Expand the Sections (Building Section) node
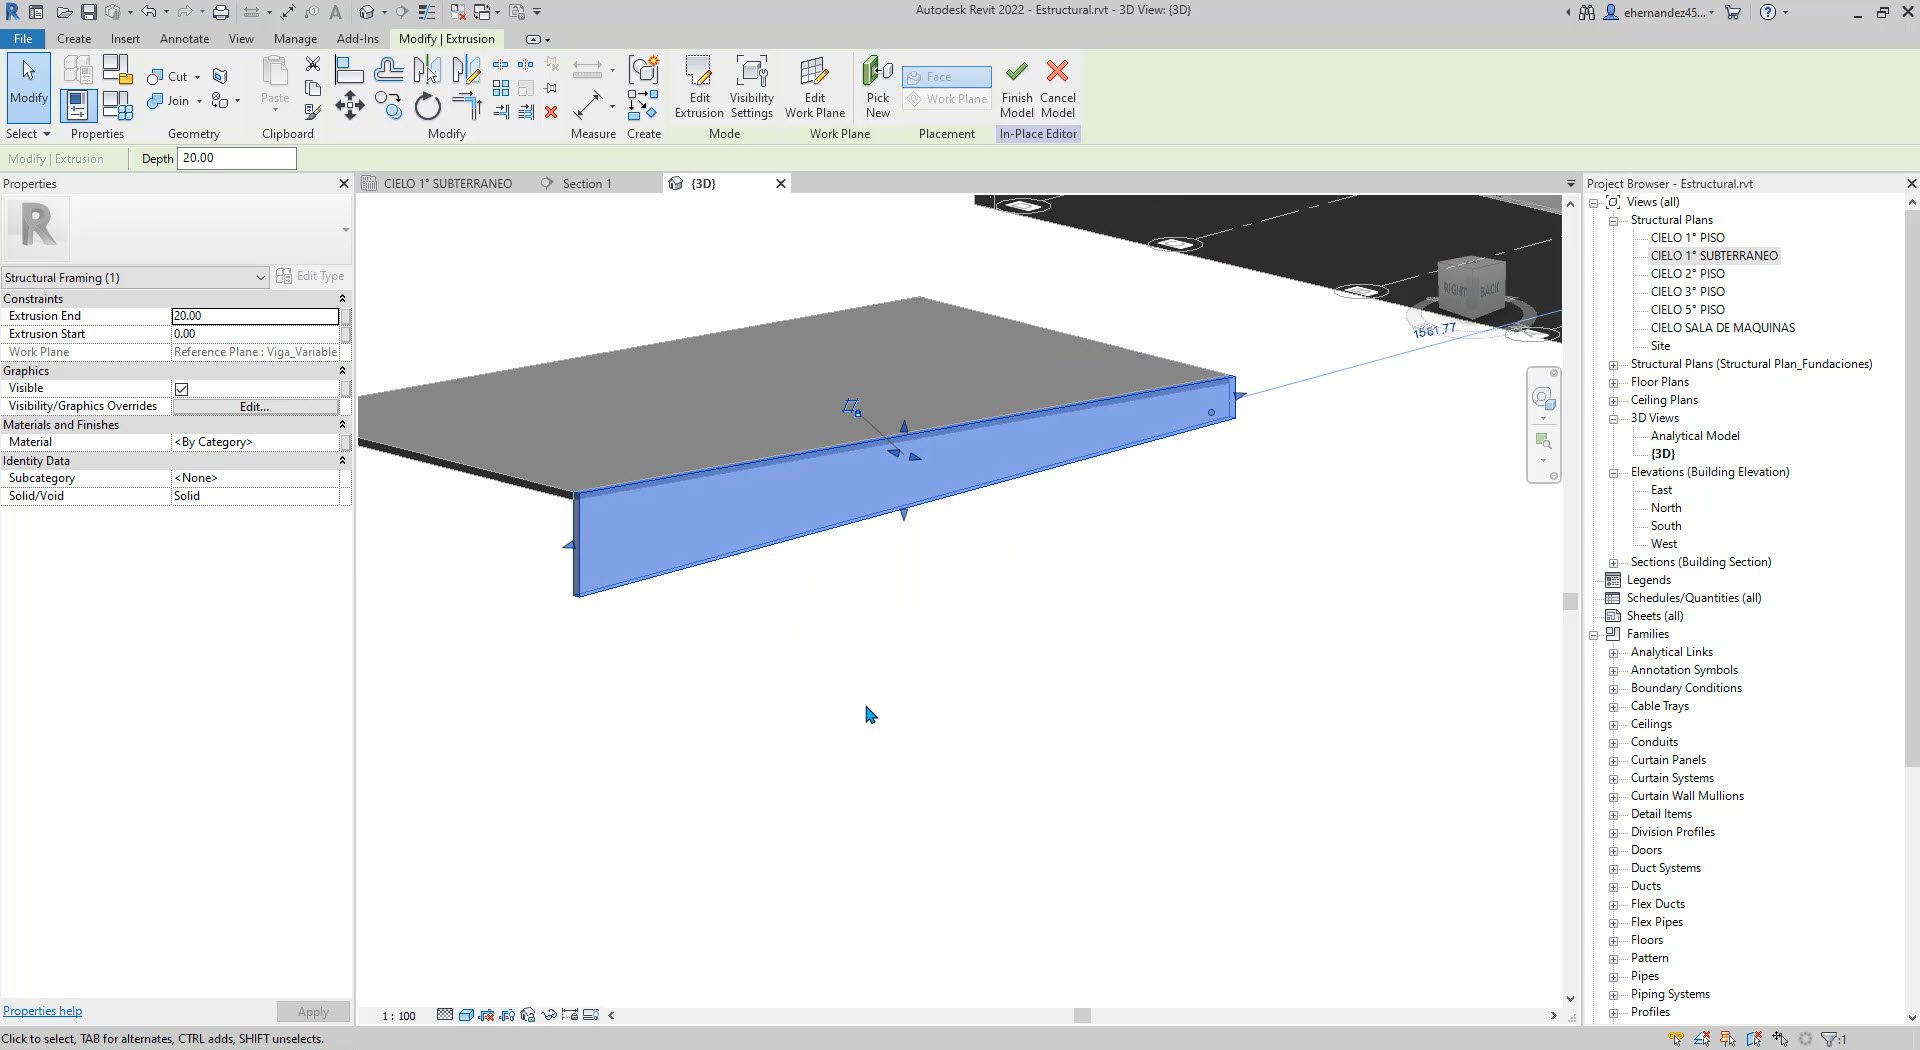This screenshot has width=1920, height=1050. click(1613, 563)
